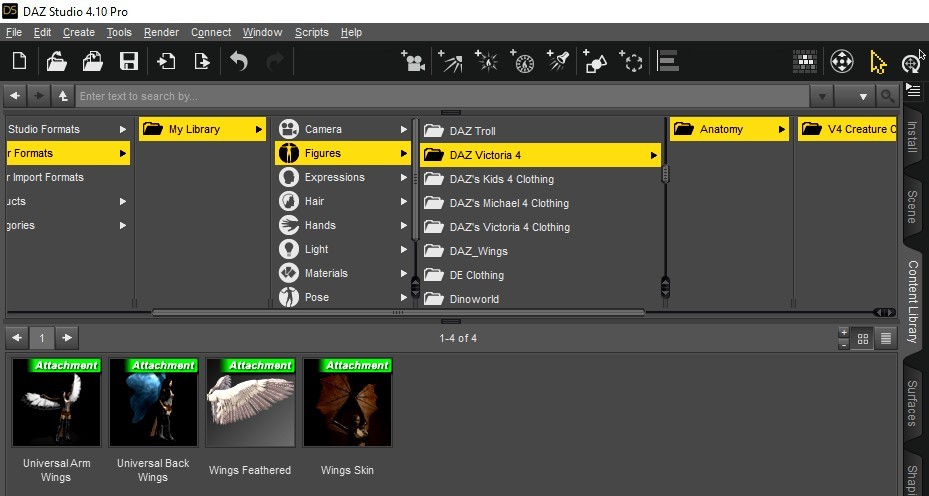Go to the next results page
This screenshot has width=929, height=496.
coord(67,338)
